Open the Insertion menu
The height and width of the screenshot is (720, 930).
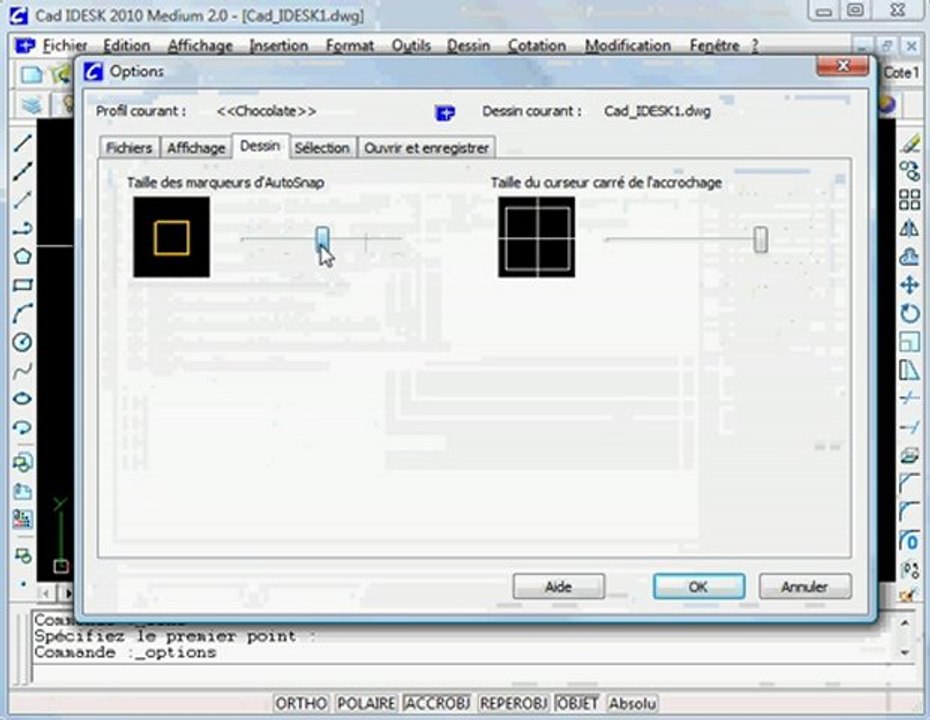tap(279, 46)
